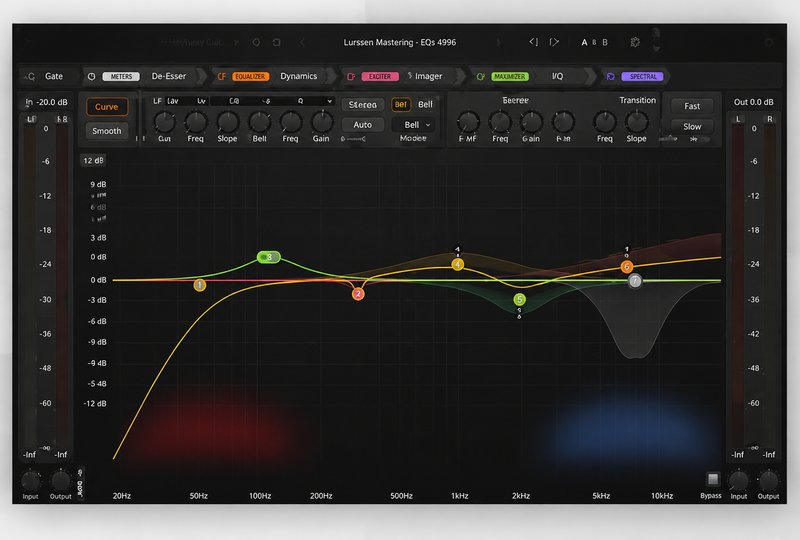Click the back chevron left of preset name

(302, 42)
